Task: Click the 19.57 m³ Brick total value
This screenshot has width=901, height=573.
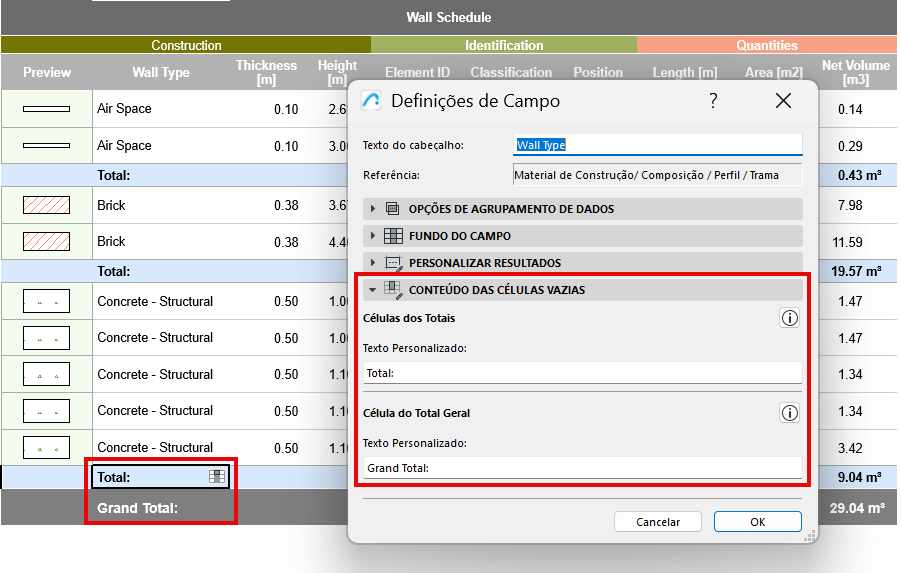Action: [x=856, y=271]
